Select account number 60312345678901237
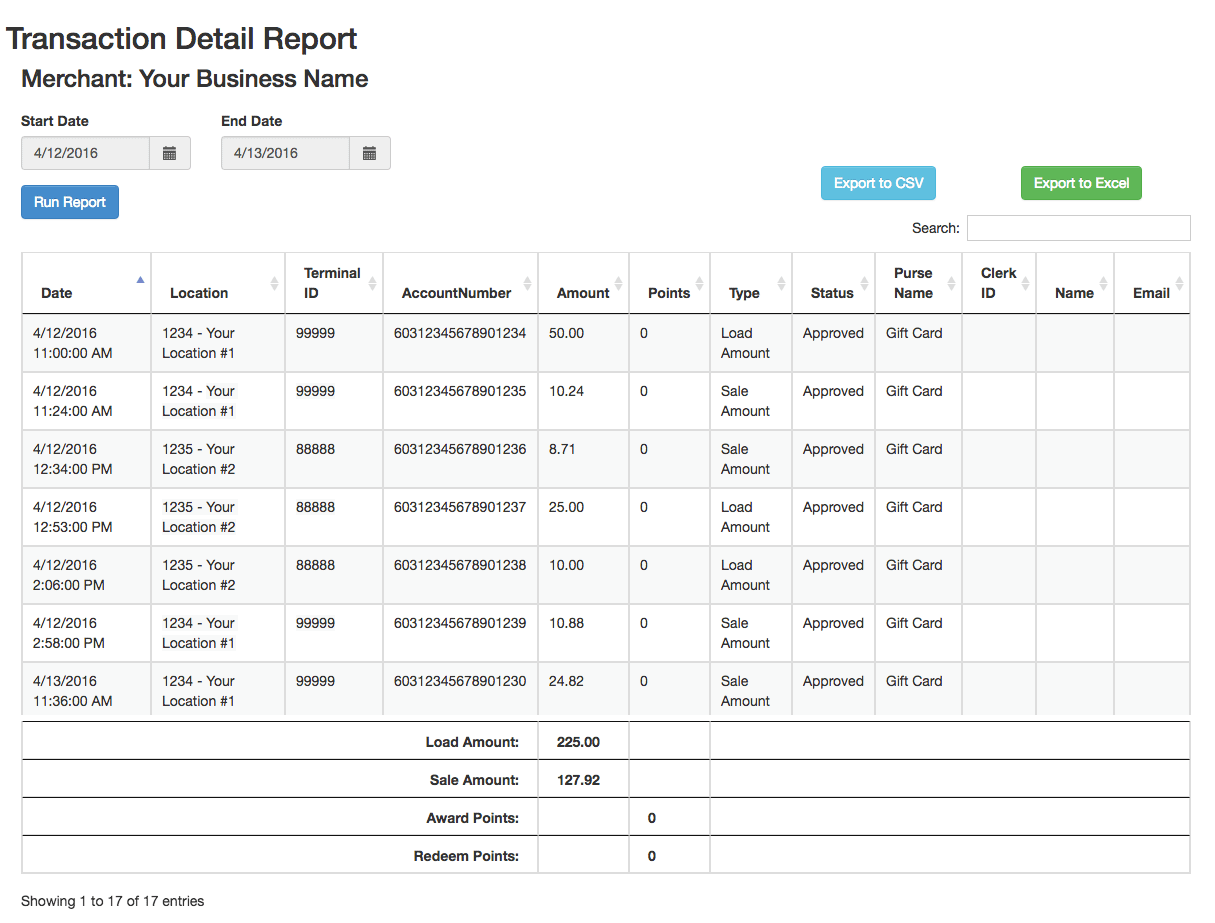Image resolution: width=1215 pixels, height=923 pixels. pos(460,507)
